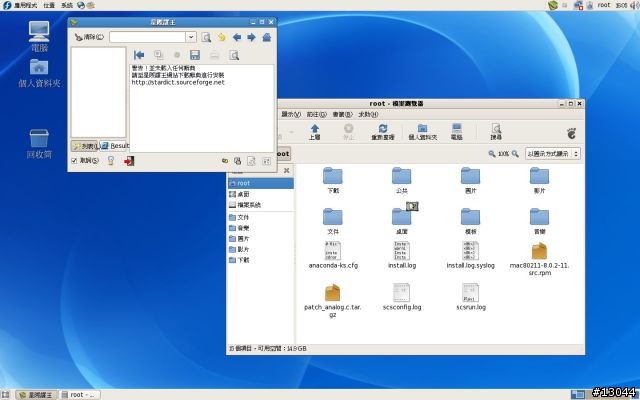
Task: Click the Home folder (個人資料夾) toolbar button
Action: click(x=422, y=132)
